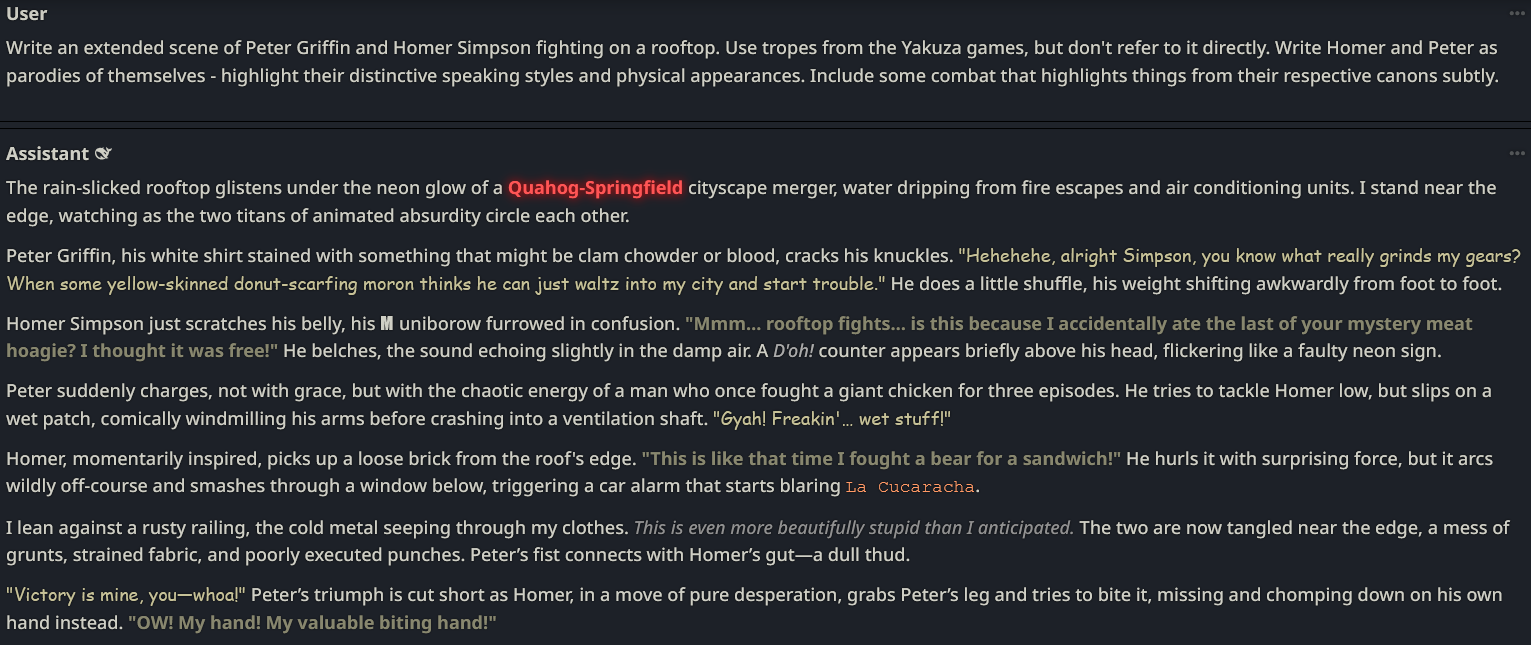This screenshot has width=1531, height=645.
Task: Click the orange La Cucaracha text
Action: [909, 488]
